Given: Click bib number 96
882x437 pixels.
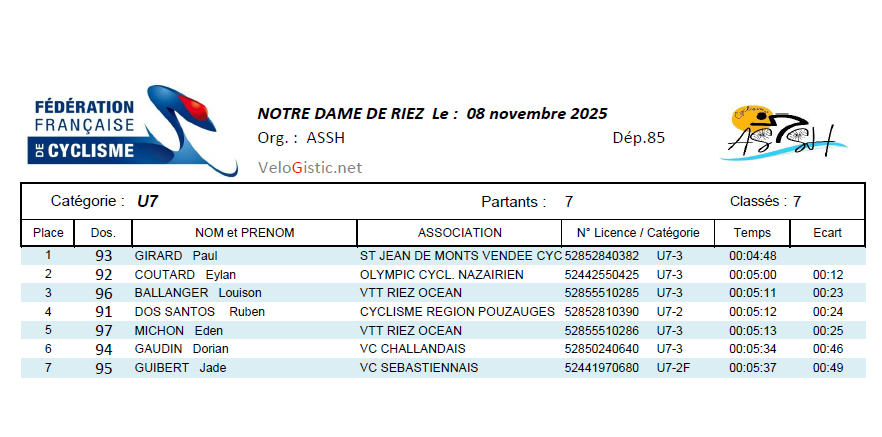Looking at the screenshot, I should (x=103, y=293).
